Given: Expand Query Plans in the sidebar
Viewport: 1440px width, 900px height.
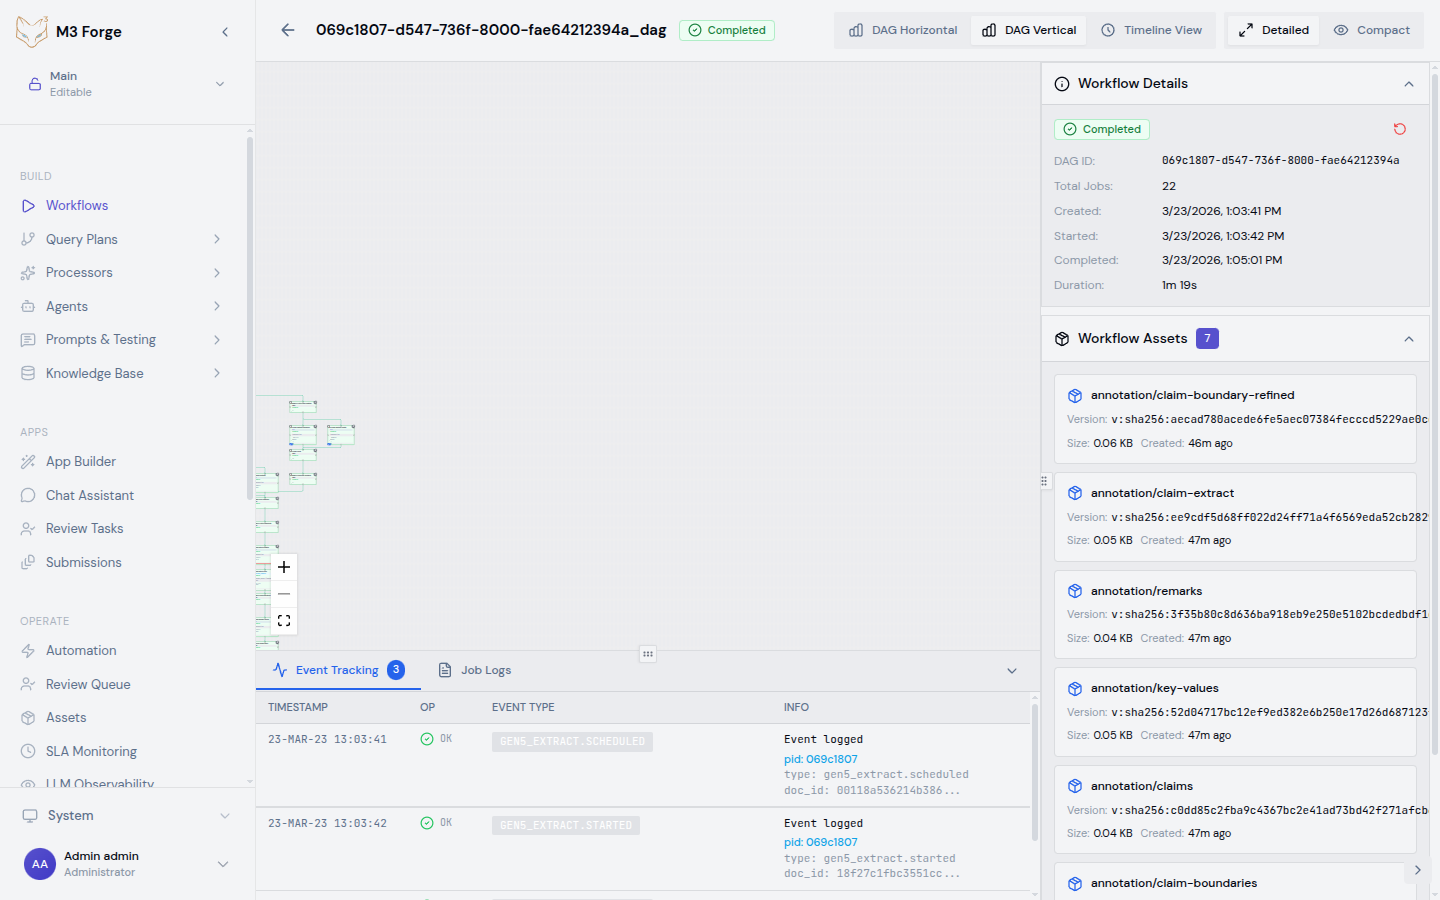Looking at the screenshot, I should [x=216, y=238].
